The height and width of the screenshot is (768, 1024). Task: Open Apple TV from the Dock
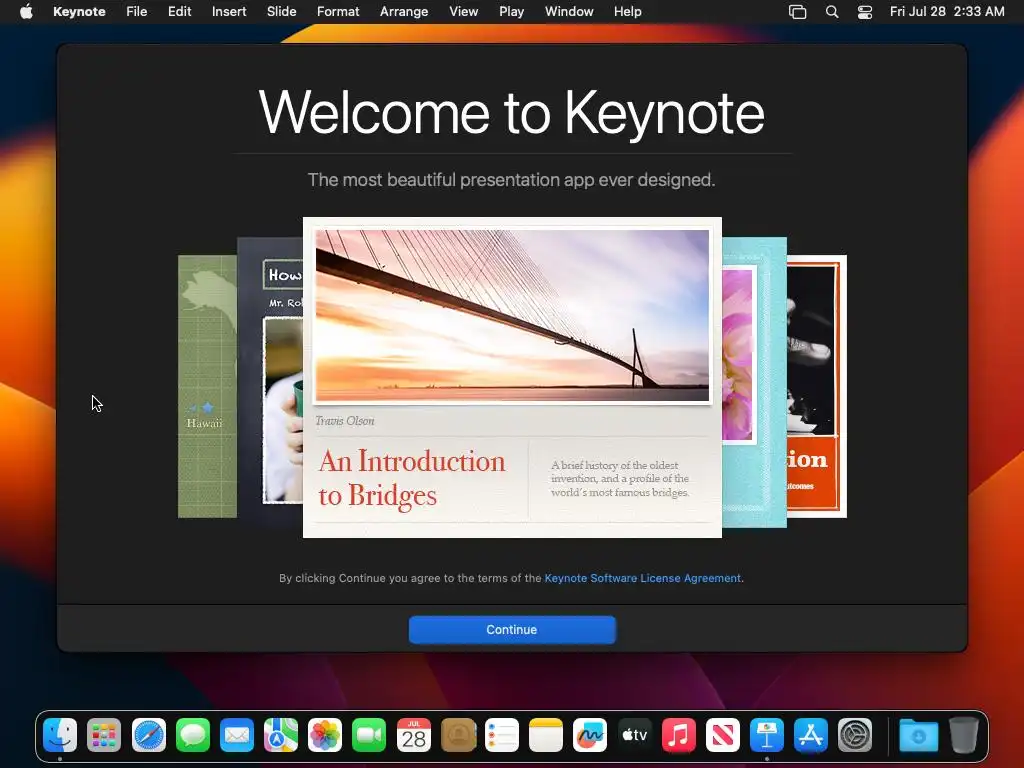pyautogui.click(x=634, y=735)
